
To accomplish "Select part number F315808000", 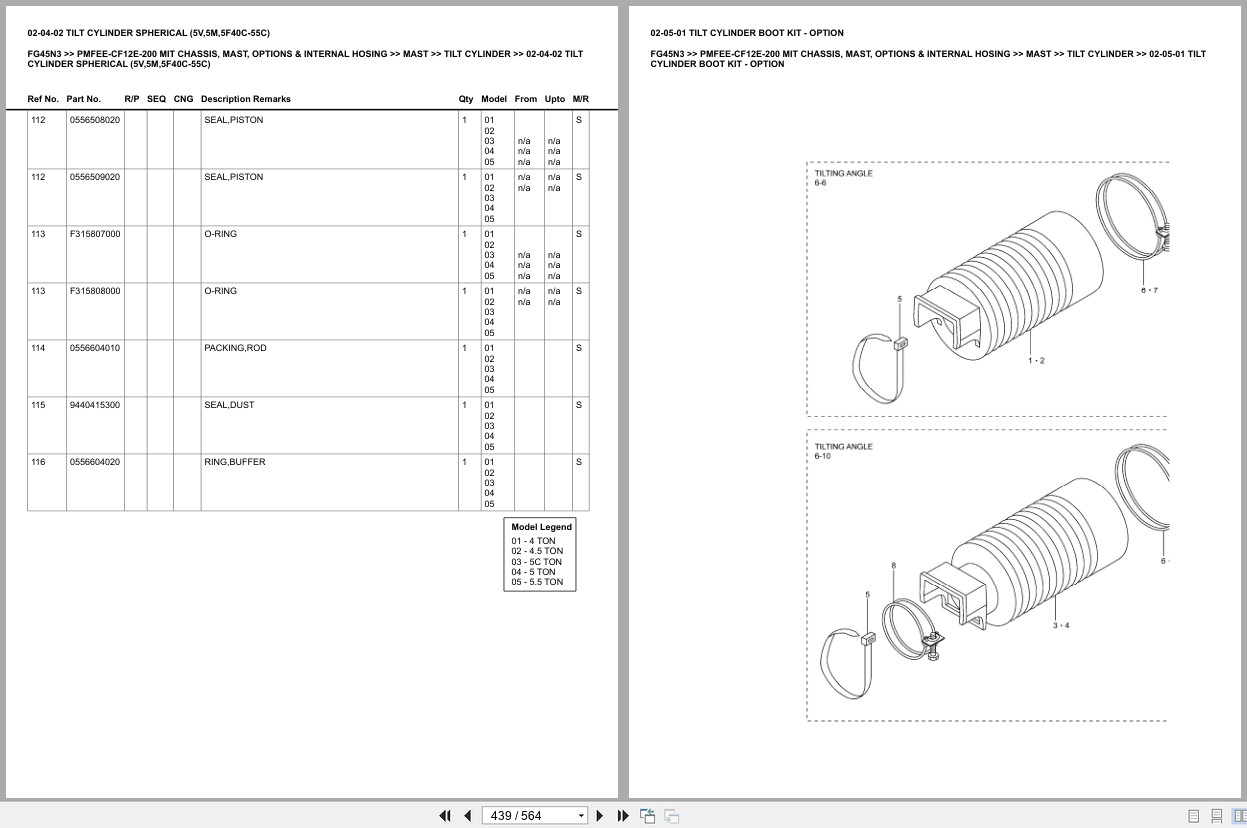I will 95,291.
